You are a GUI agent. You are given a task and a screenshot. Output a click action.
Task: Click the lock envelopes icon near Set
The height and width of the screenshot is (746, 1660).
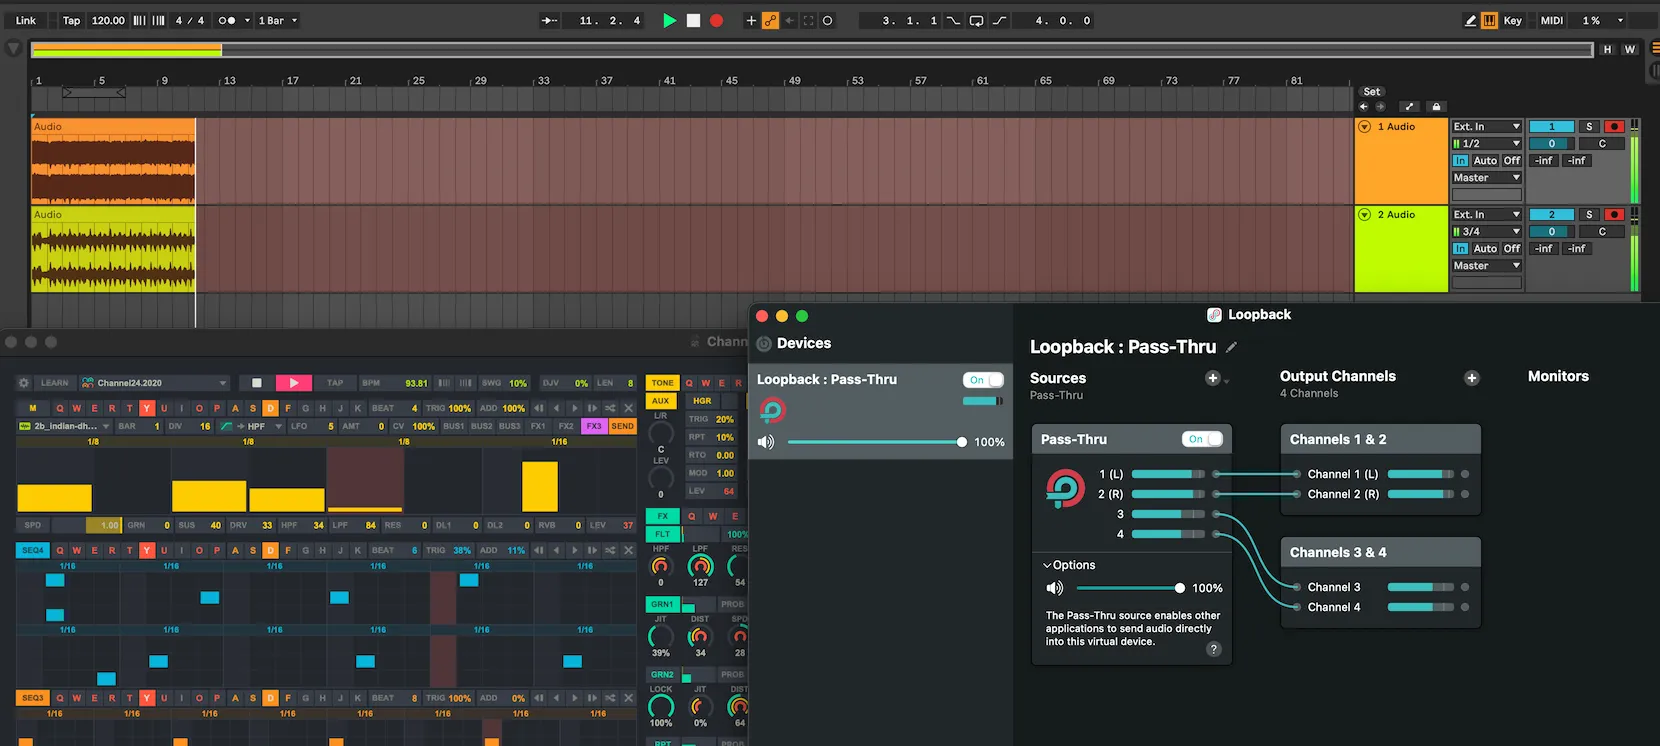[x=1436, y=106]
